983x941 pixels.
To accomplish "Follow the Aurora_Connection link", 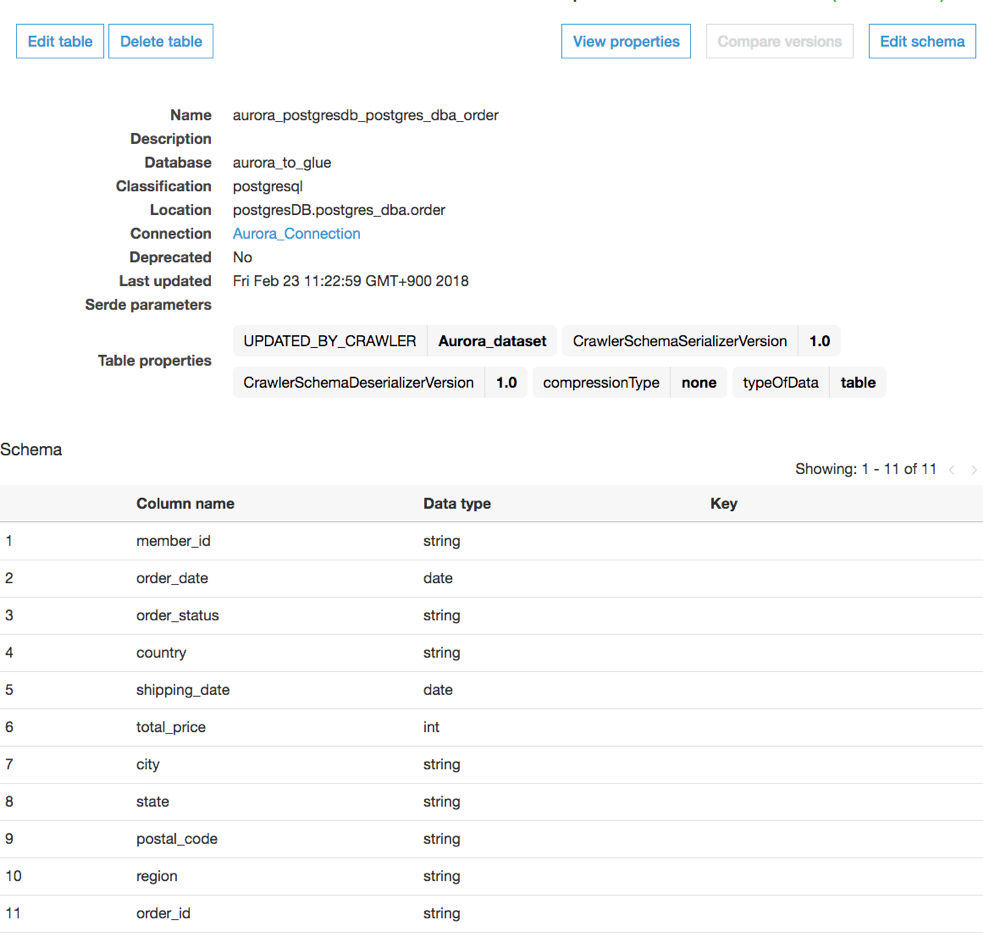I will (296, 234).
